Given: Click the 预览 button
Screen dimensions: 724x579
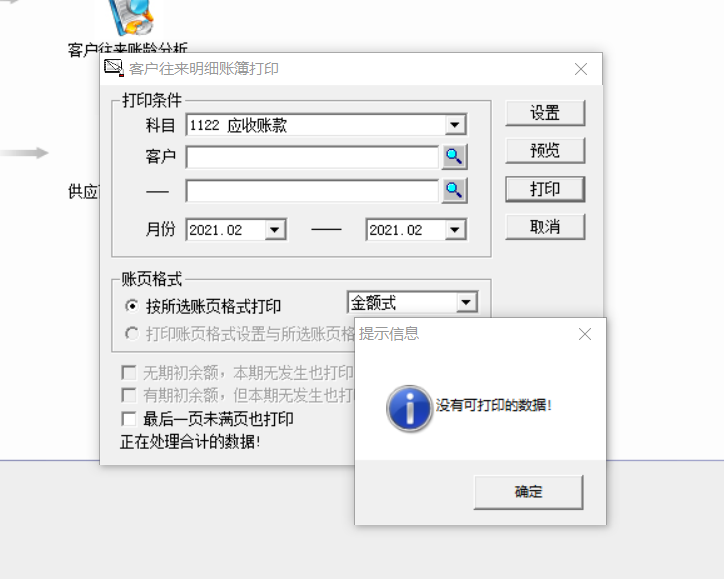Looking at the screenshot, I should point(545,151).
